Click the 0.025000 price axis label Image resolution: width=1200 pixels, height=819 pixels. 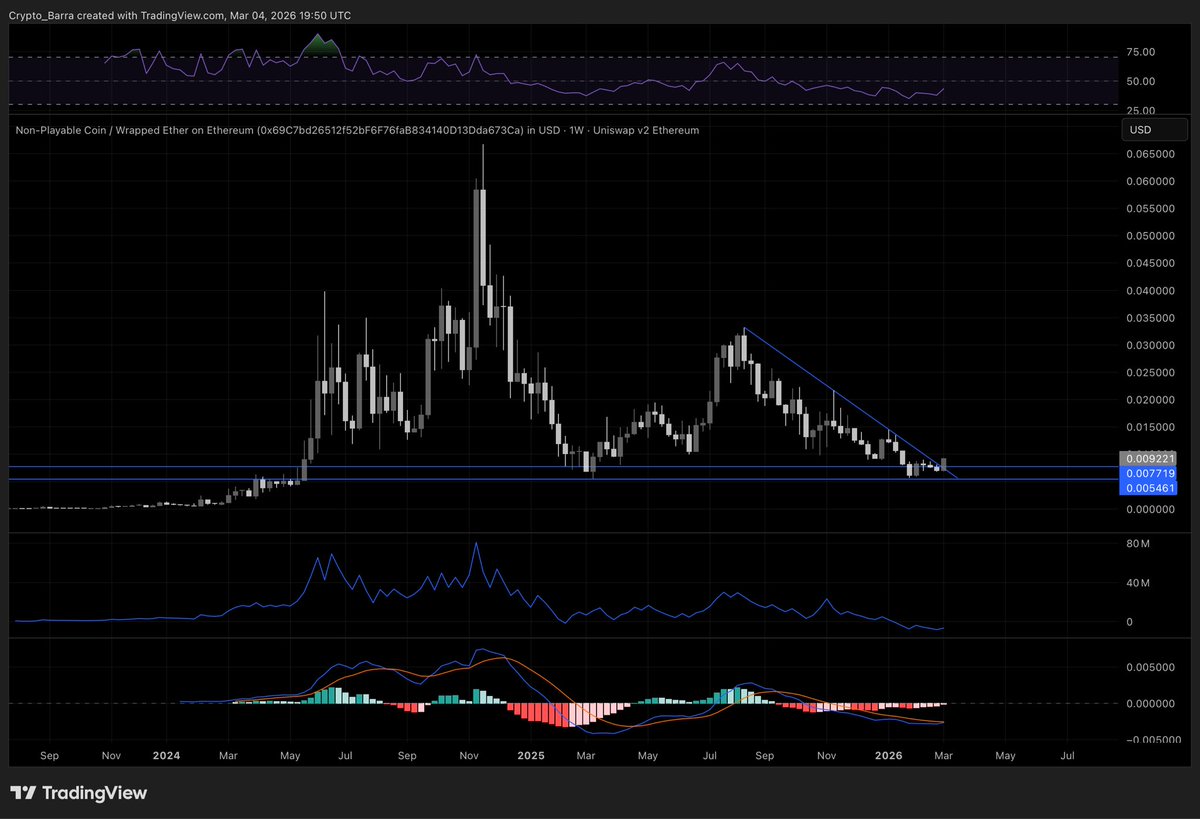tap(1152, 373)
